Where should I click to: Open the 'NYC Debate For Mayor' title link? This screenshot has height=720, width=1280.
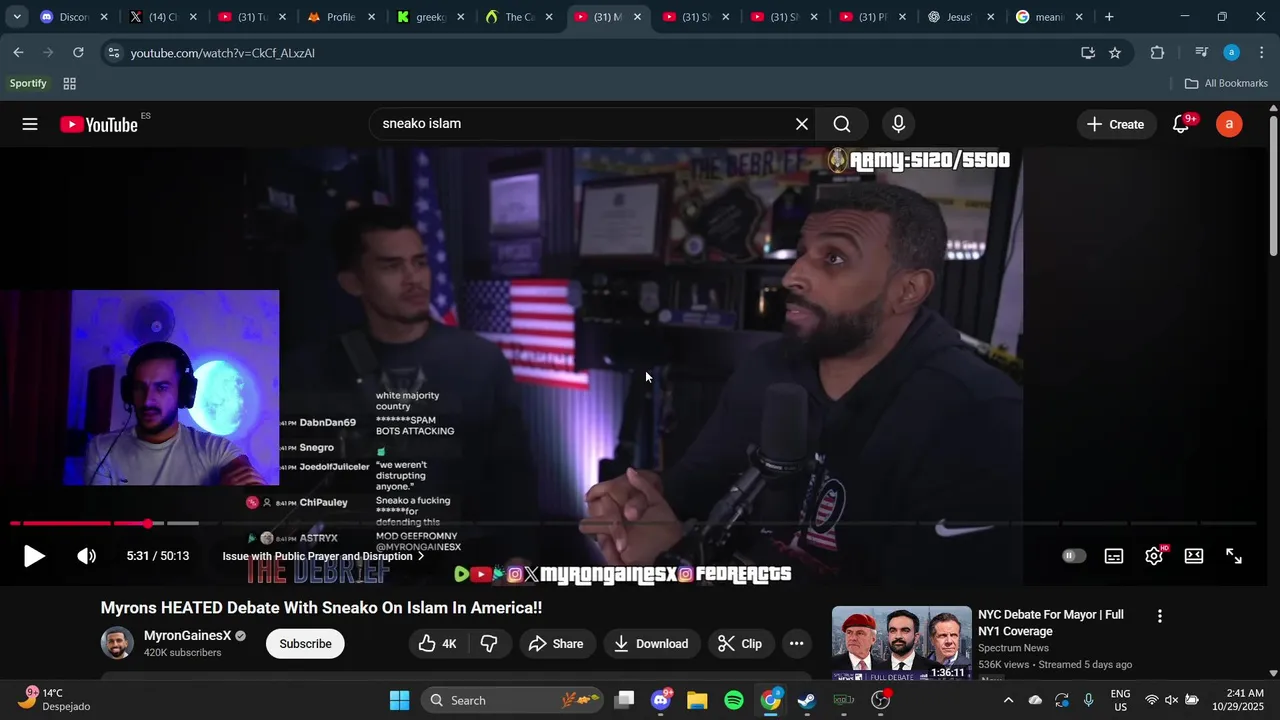pyautogui.click(x=1051, y=623)
